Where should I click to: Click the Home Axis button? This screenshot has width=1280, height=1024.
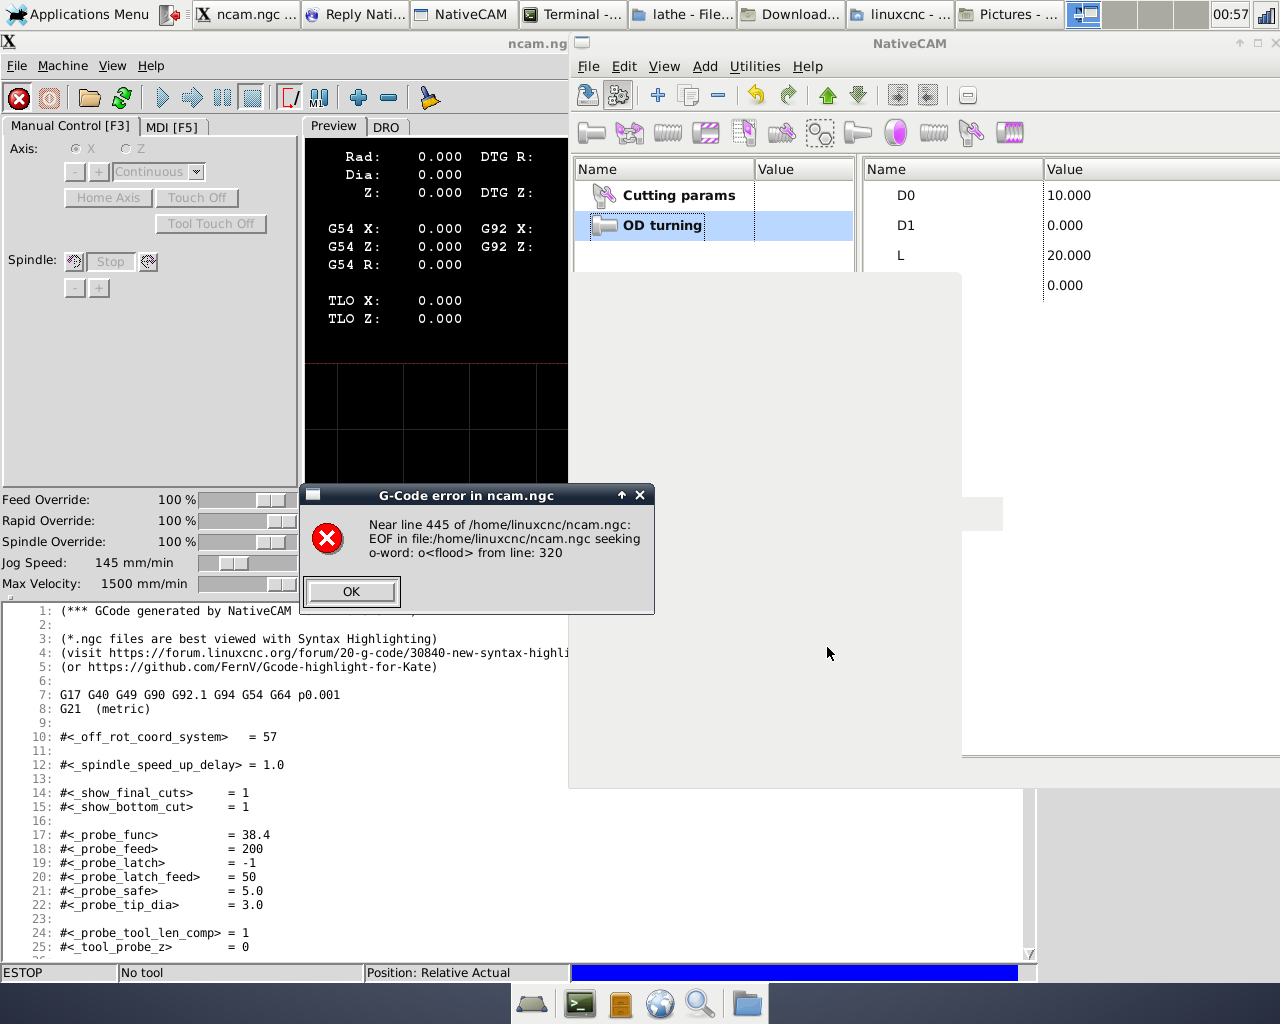click(x=109, y=198)
